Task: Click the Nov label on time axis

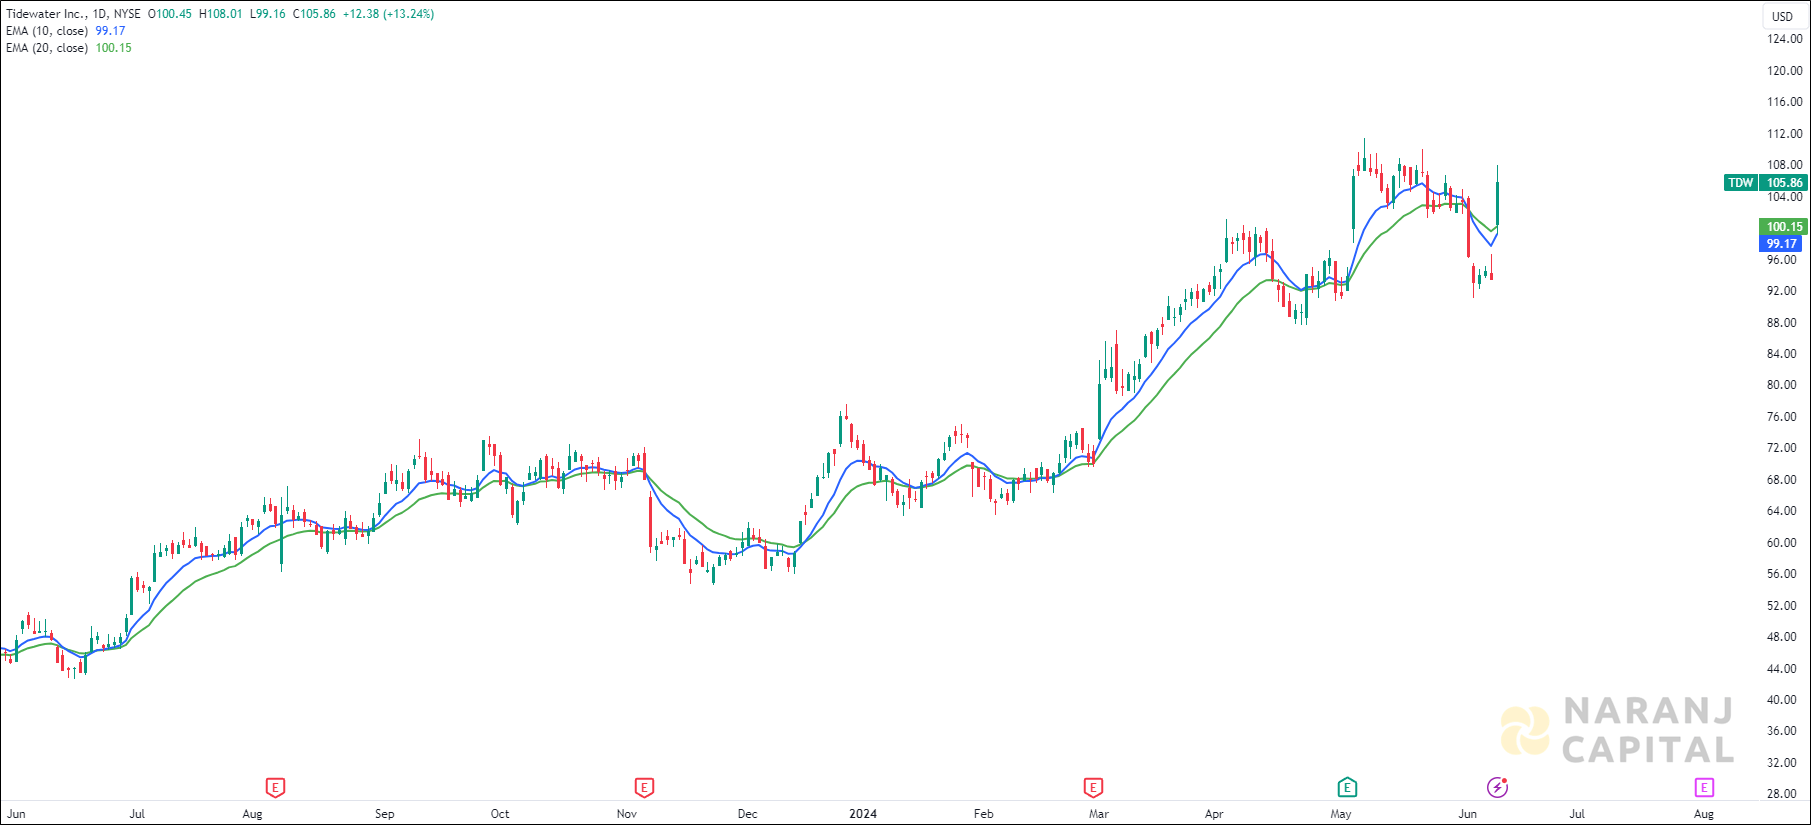Action: tap(627, 814)
